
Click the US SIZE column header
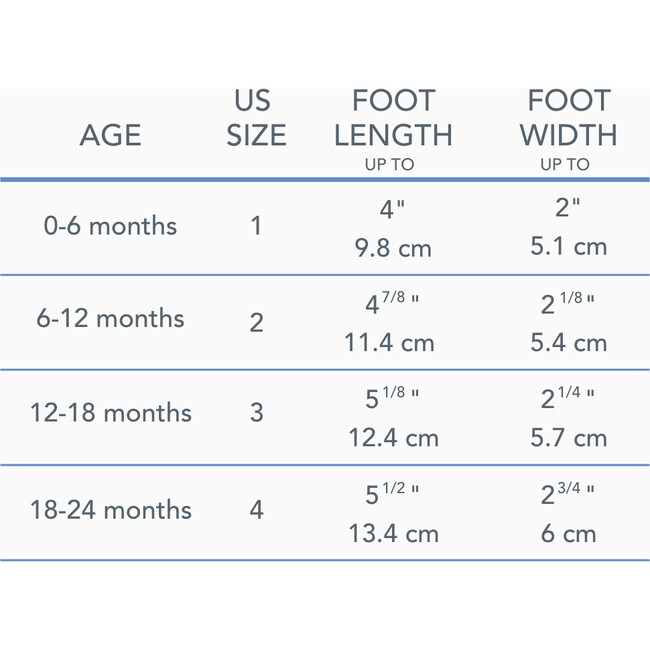click(x=256, y=118)
